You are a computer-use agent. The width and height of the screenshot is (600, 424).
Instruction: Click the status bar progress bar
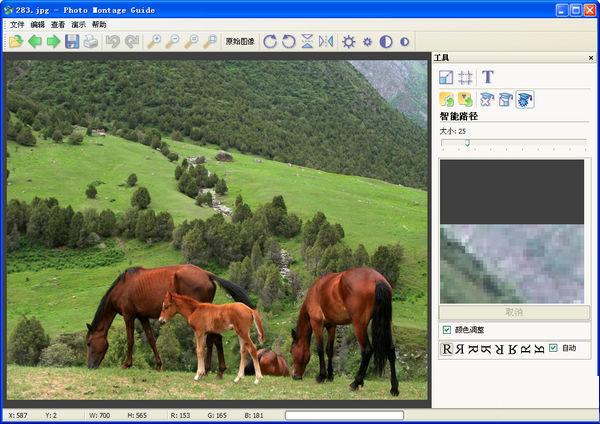pyautogui.click(x=344, y=415)
